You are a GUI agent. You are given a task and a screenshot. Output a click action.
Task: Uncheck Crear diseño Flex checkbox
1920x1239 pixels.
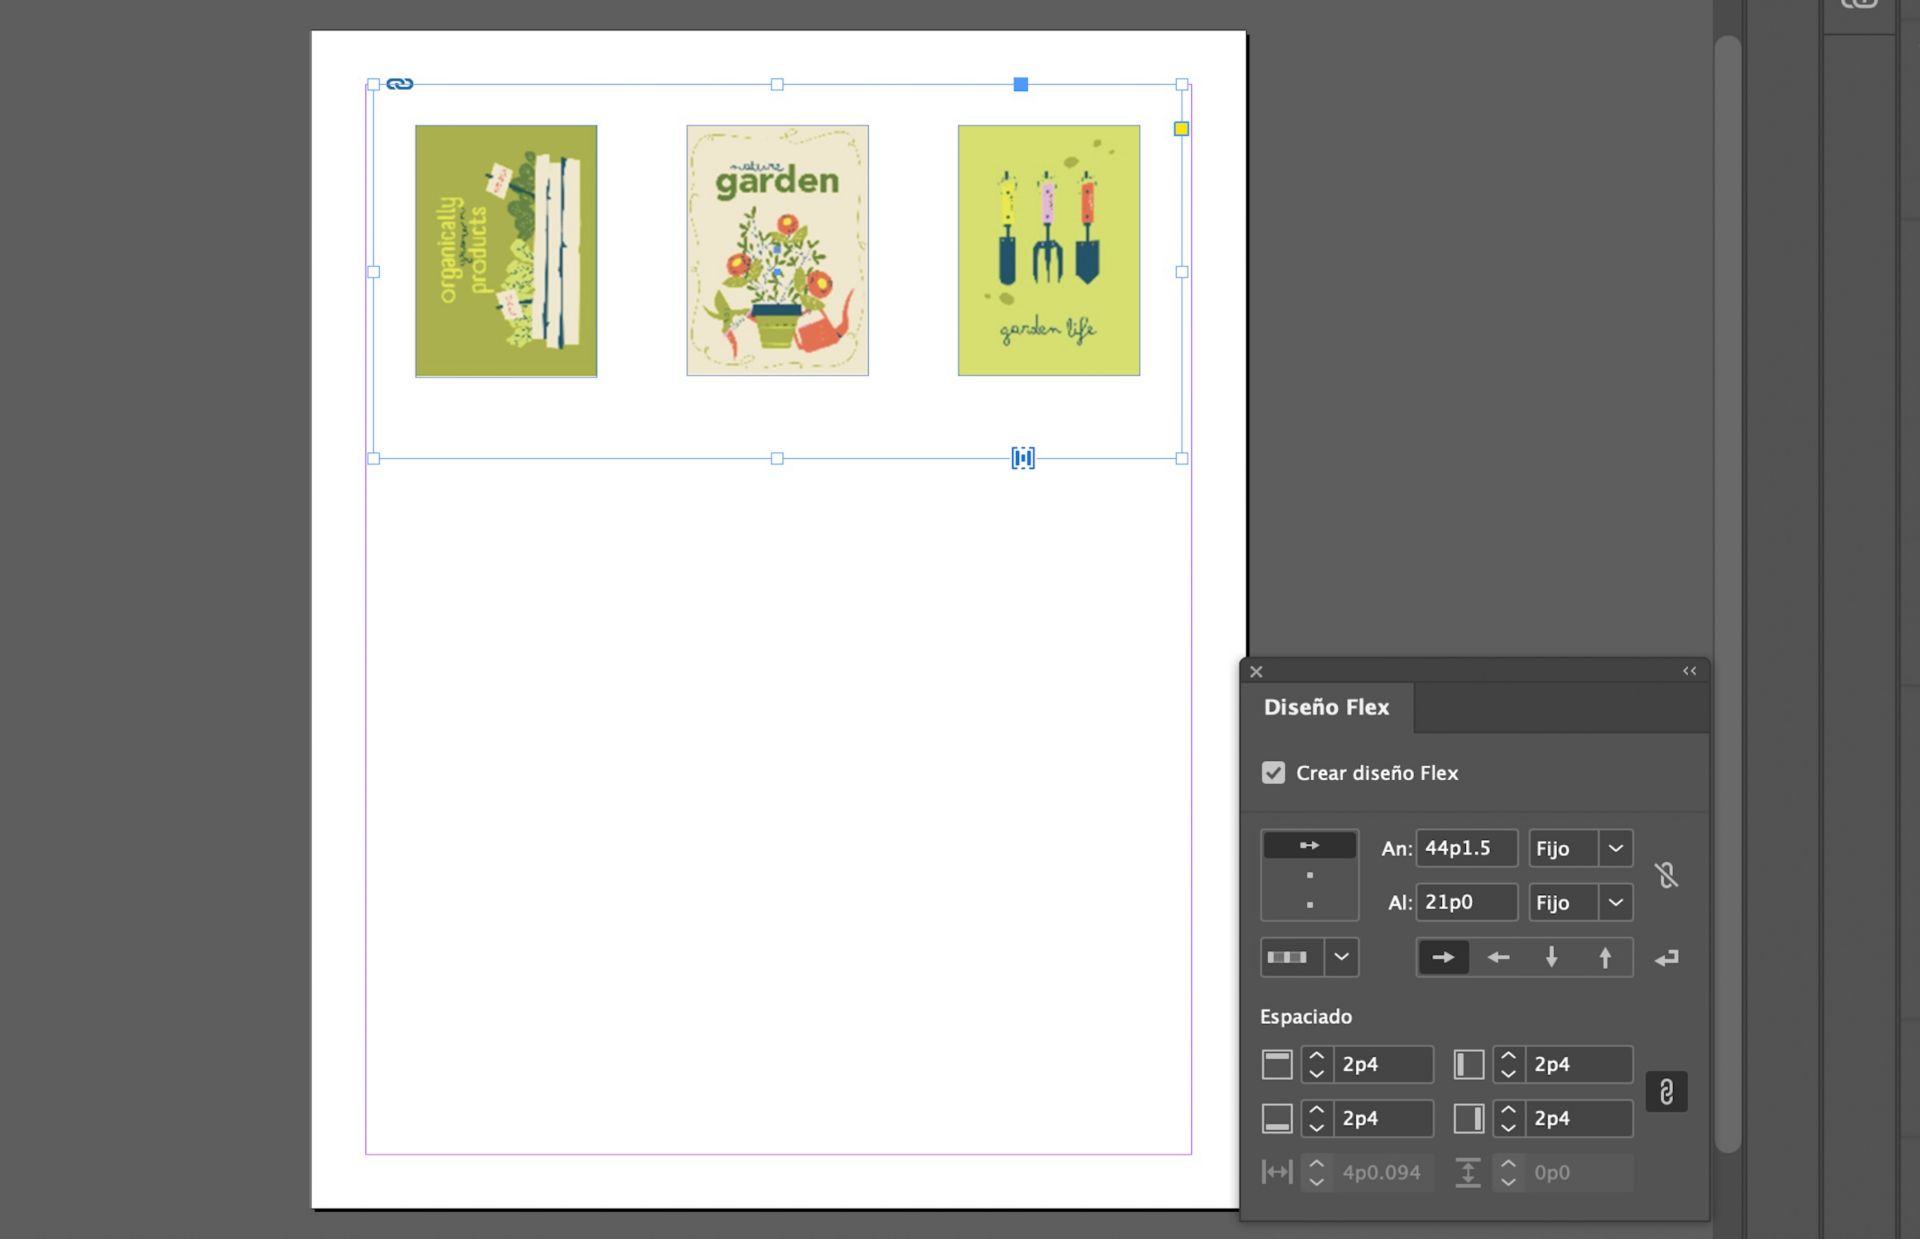coord(1273,773)
